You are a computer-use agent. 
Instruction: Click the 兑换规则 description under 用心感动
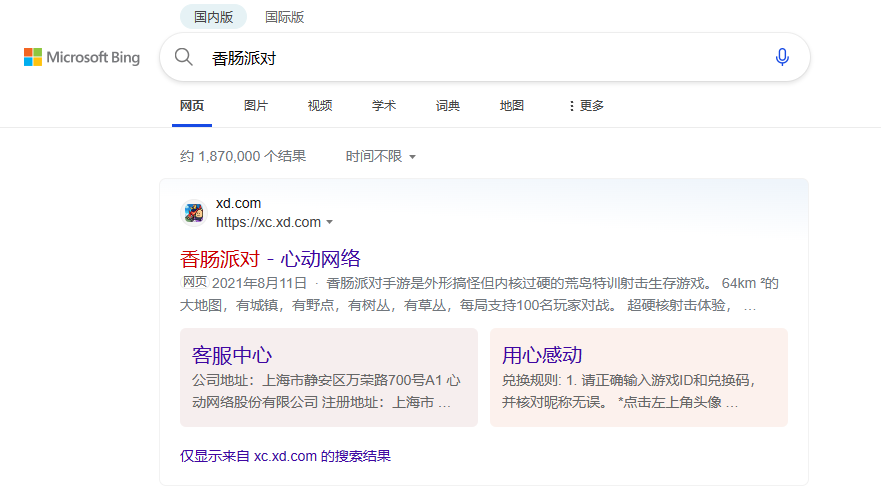[628, 392]
